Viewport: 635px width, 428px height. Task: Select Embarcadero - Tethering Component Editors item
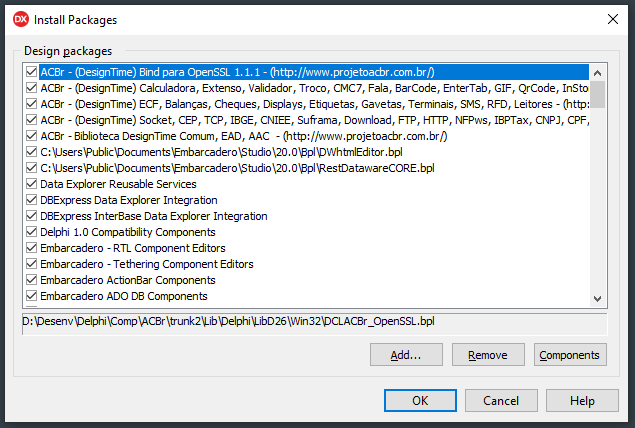(147, 264)
